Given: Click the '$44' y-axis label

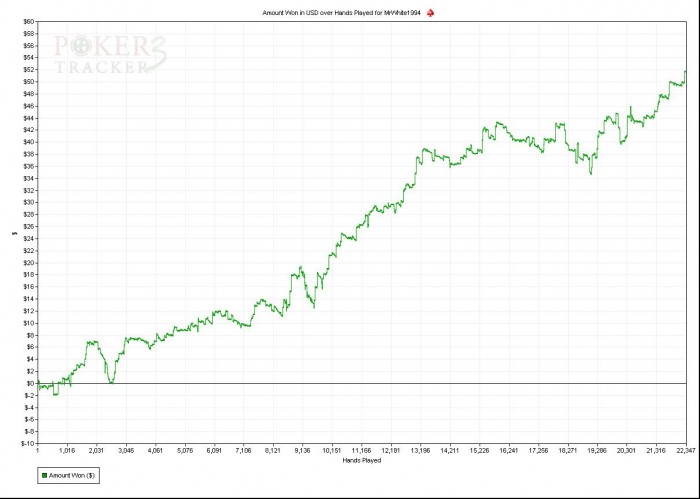Looking at the screenshot, I should pyautogui.click(x=29, y=118).
